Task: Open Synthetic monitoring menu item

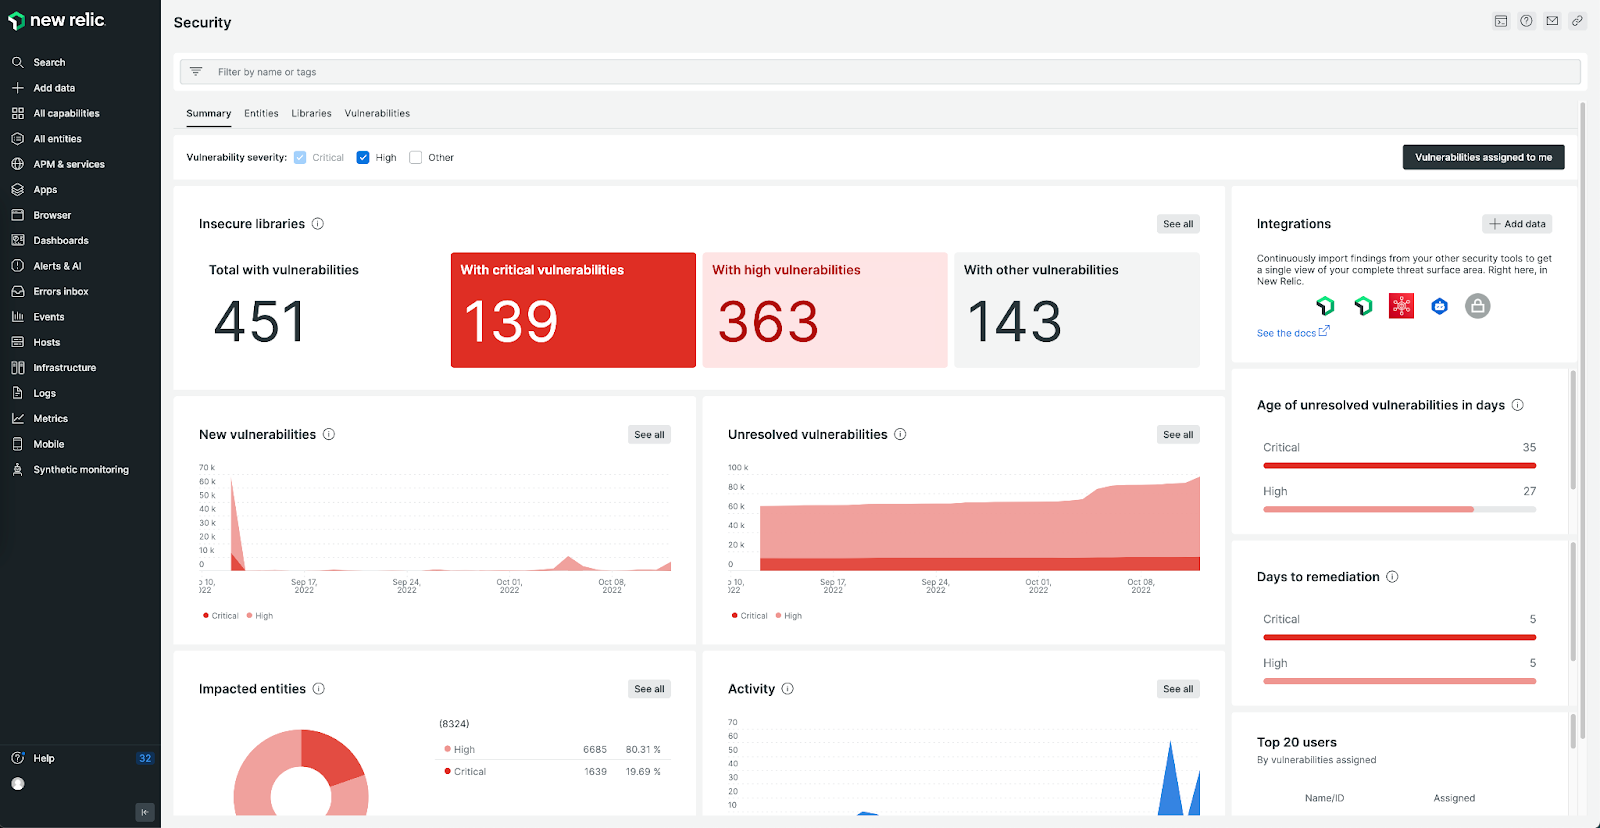Action: click(80, 469)
